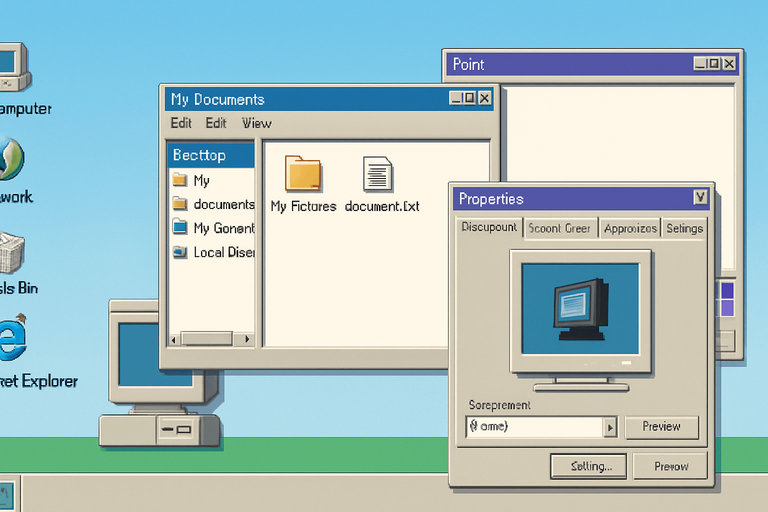
Task: Open the My Fictures folder icon
Action: pos(303,174)
